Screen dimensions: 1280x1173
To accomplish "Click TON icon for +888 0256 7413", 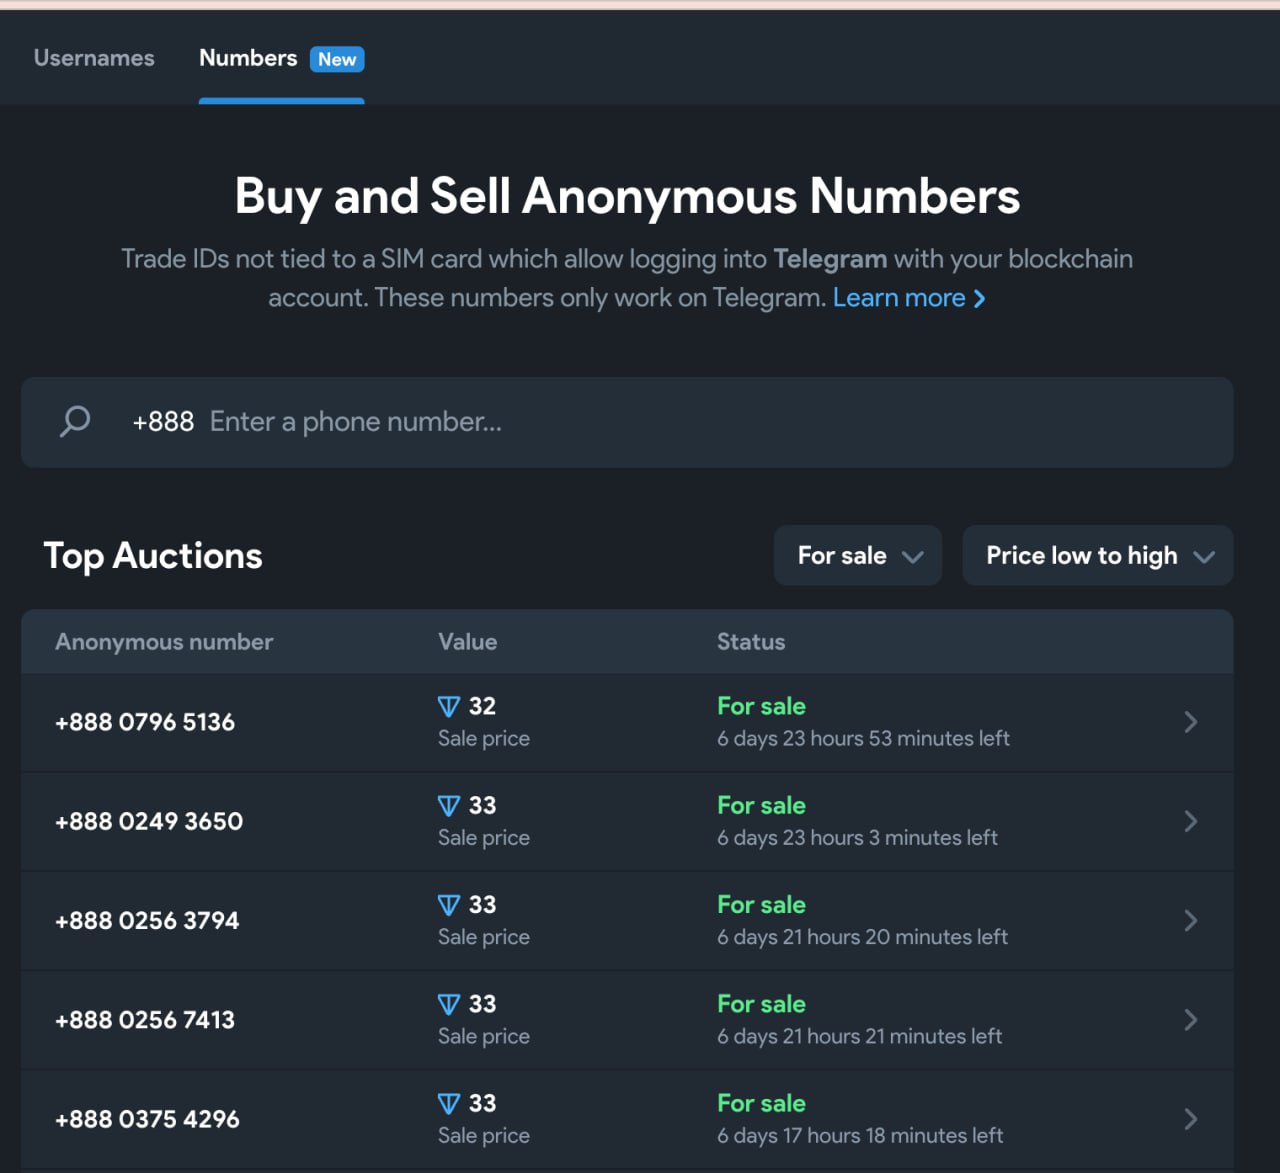I will click(449, 1004).
